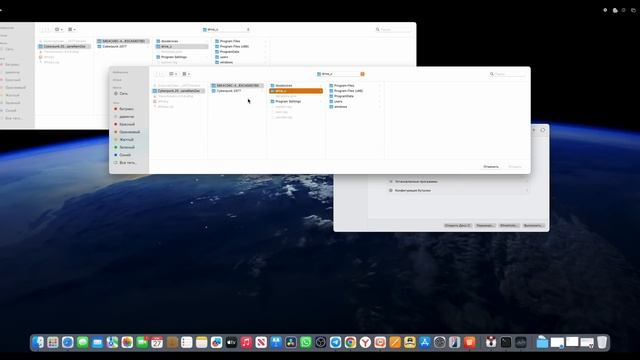The image size is (640, 360).
Task: Open column view dropdown in front dialog
Action: click(x=173, y=74)
